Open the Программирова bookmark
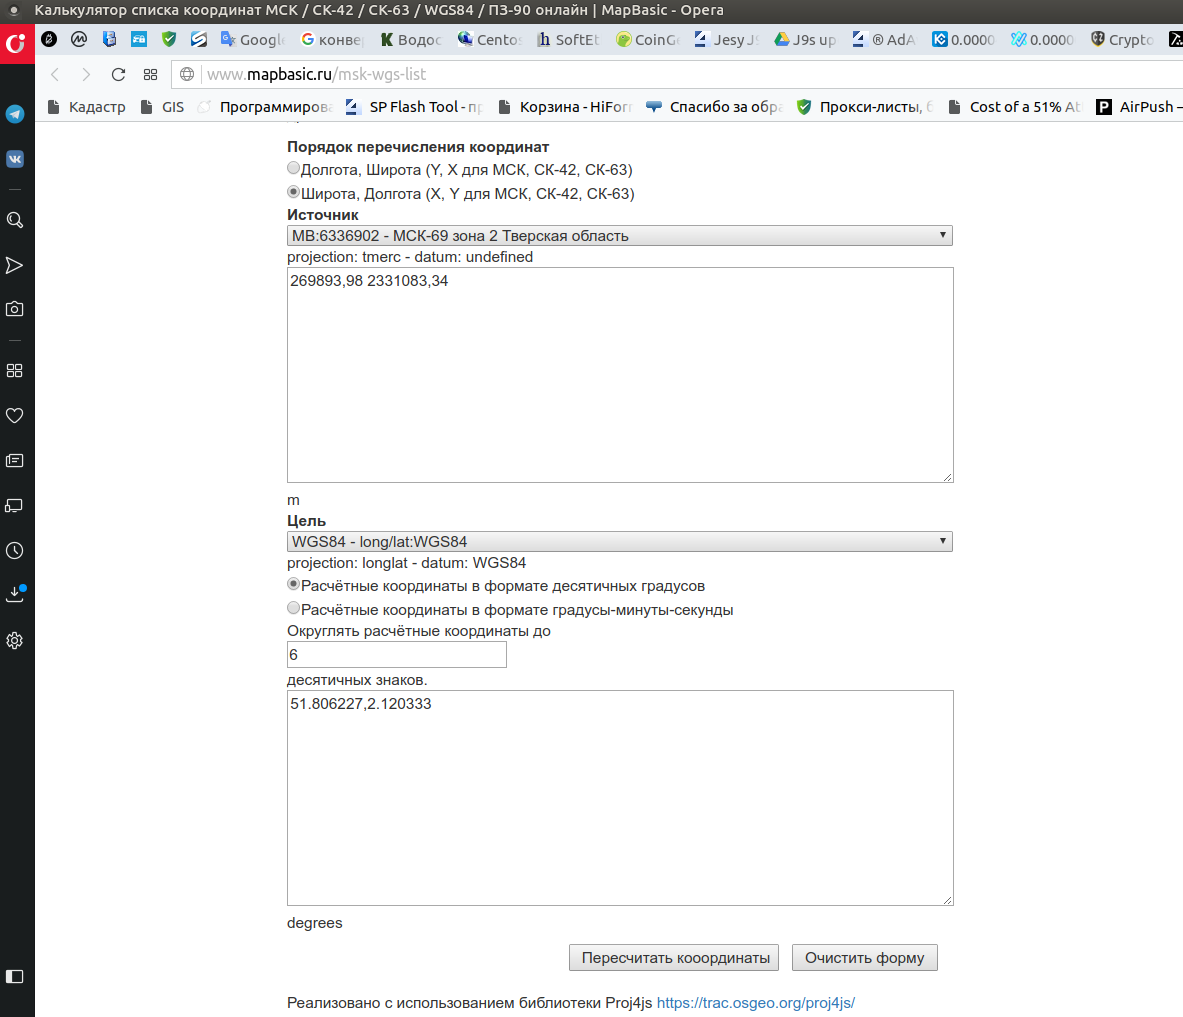 [x=264, y=107]
